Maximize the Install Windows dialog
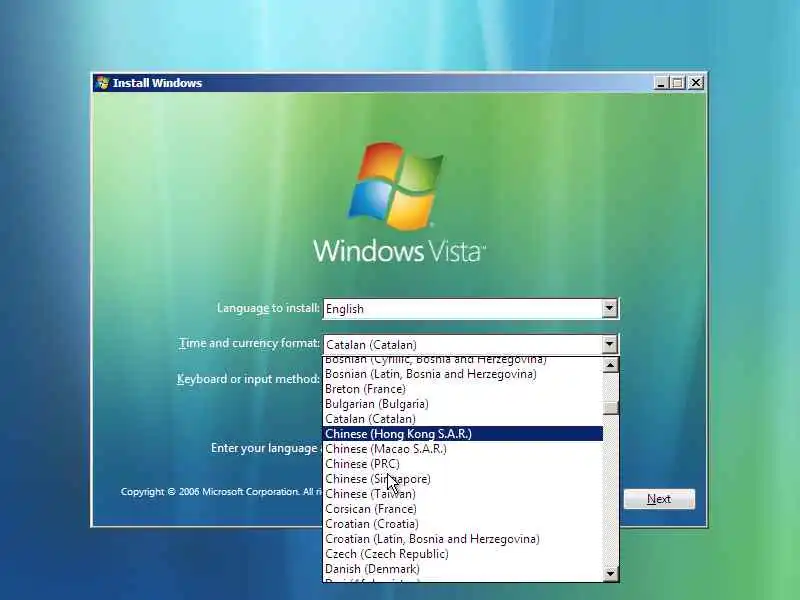 coord(678,83)
